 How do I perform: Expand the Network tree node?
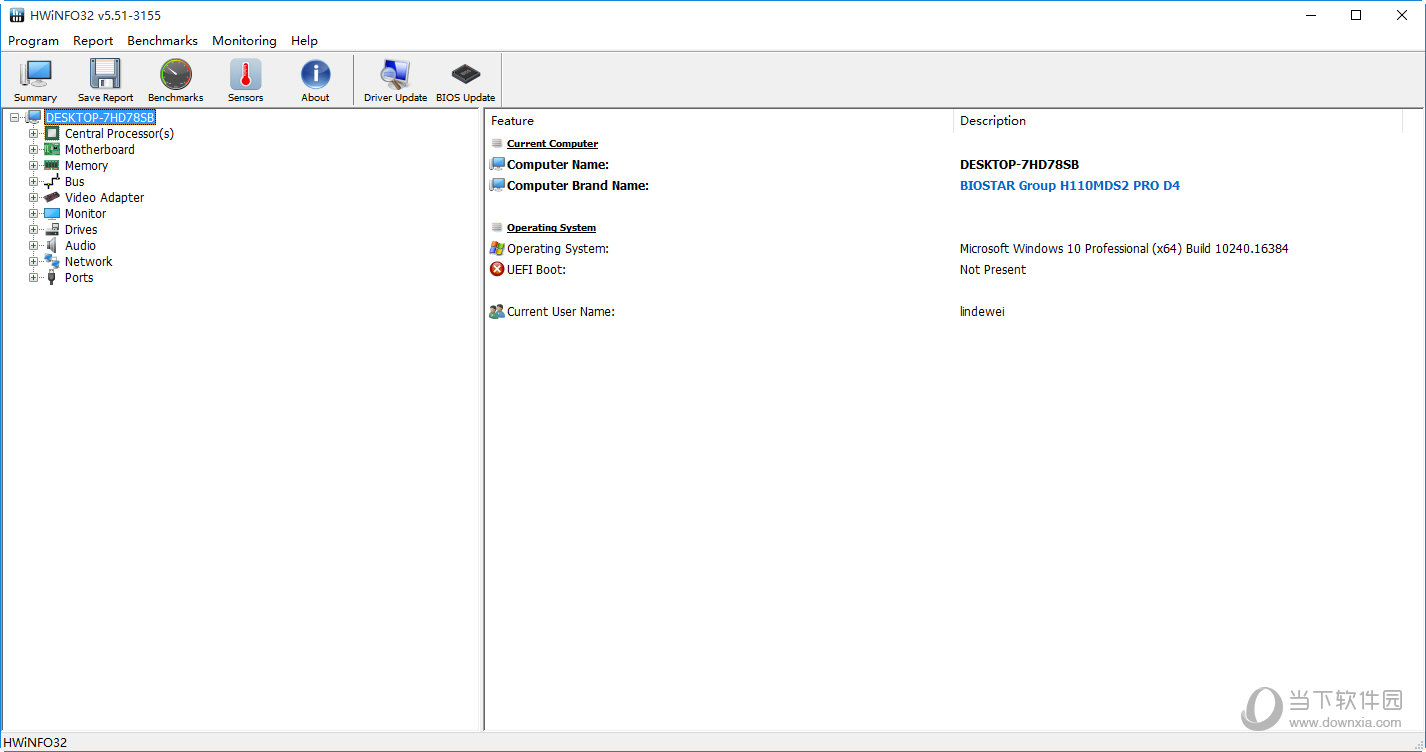[x=34, y=261]
